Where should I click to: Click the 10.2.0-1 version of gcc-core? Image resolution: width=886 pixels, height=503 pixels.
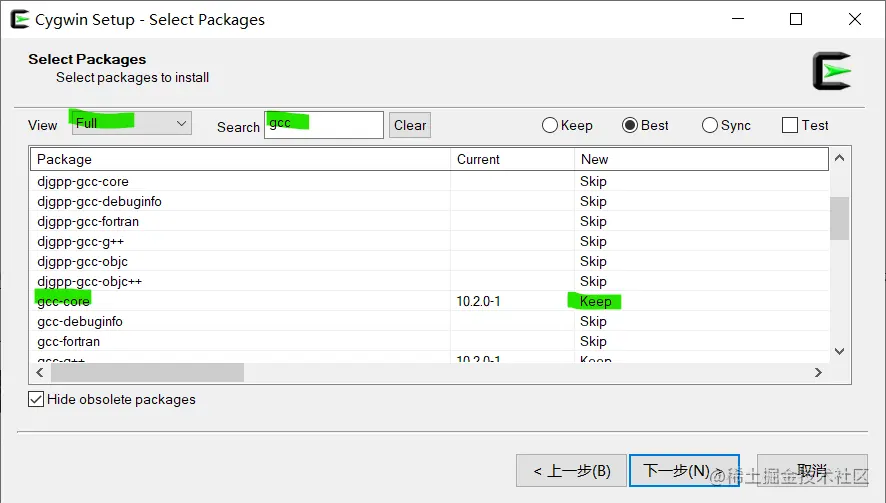click(478, 302)
